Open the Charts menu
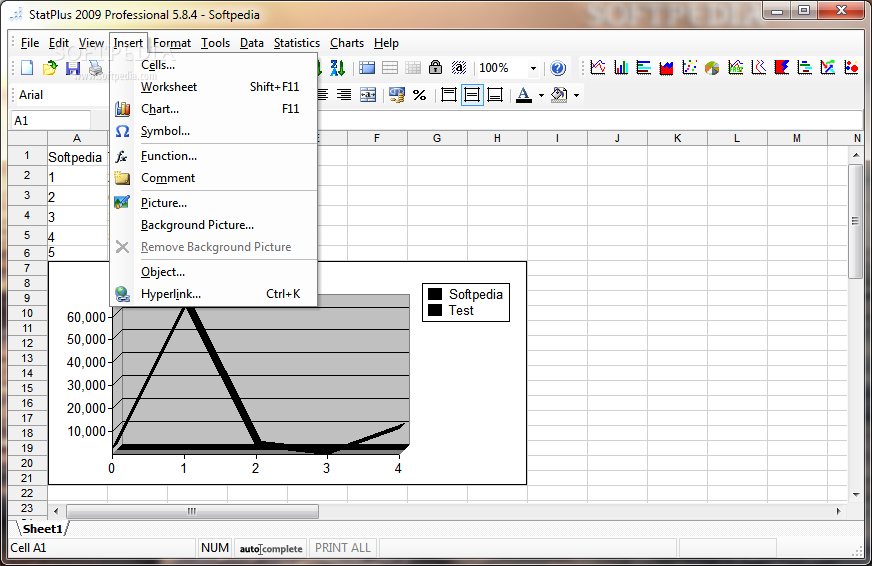 347,43
